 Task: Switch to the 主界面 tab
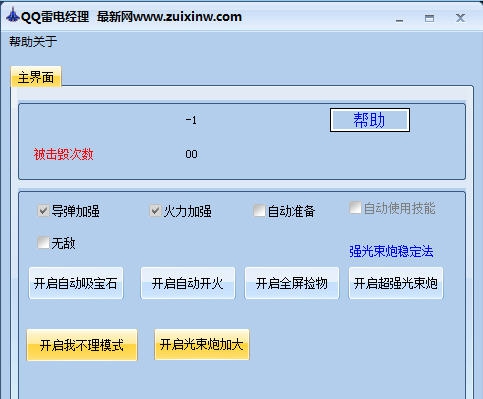click(36, 77)
